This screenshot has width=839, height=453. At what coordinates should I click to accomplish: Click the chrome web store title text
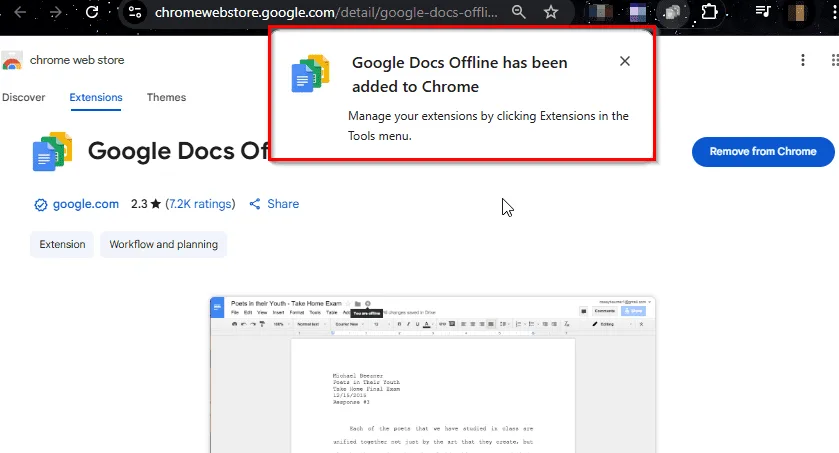coord(77,60)
